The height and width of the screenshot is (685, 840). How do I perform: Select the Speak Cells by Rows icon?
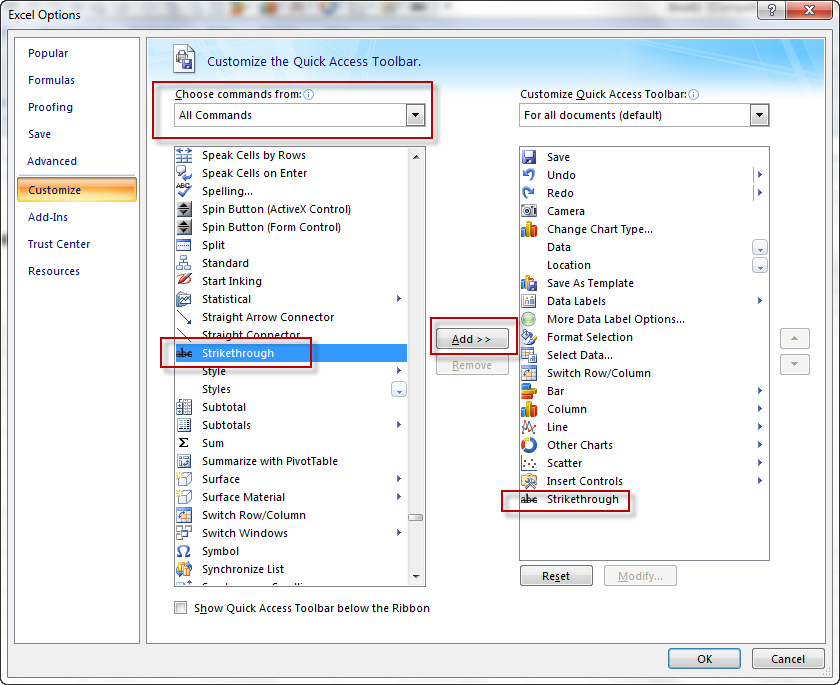(184, 155)
